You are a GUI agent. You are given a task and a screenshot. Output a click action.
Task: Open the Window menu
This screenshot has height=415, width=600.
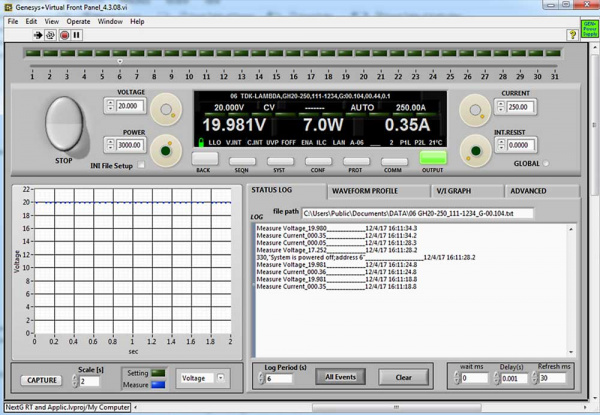(110, 21)
